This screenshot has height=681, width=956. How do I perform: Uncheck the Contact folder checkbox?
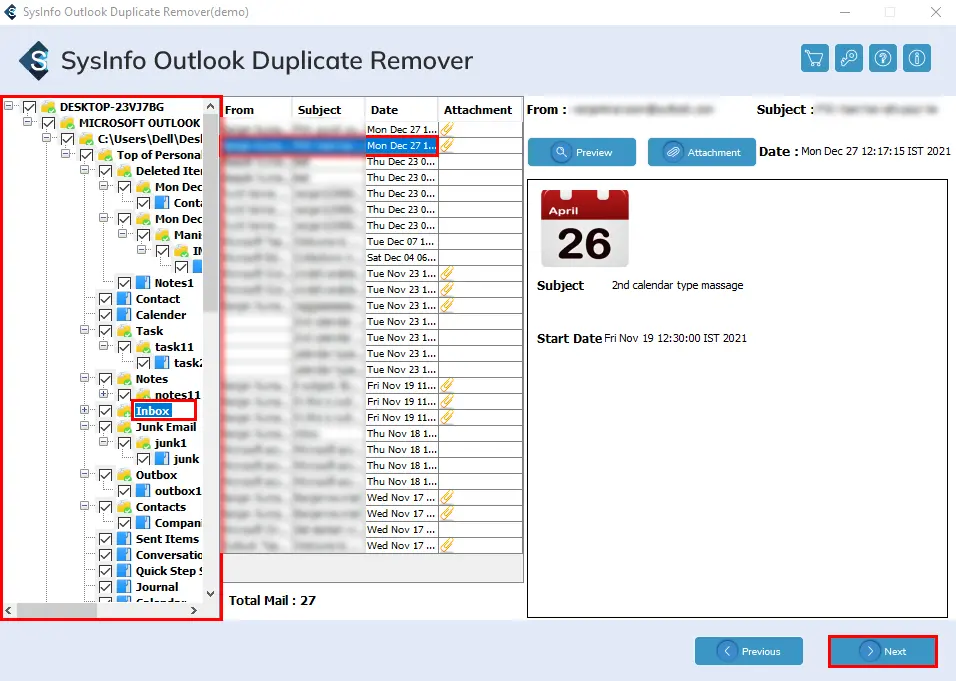tap(105, 299)
